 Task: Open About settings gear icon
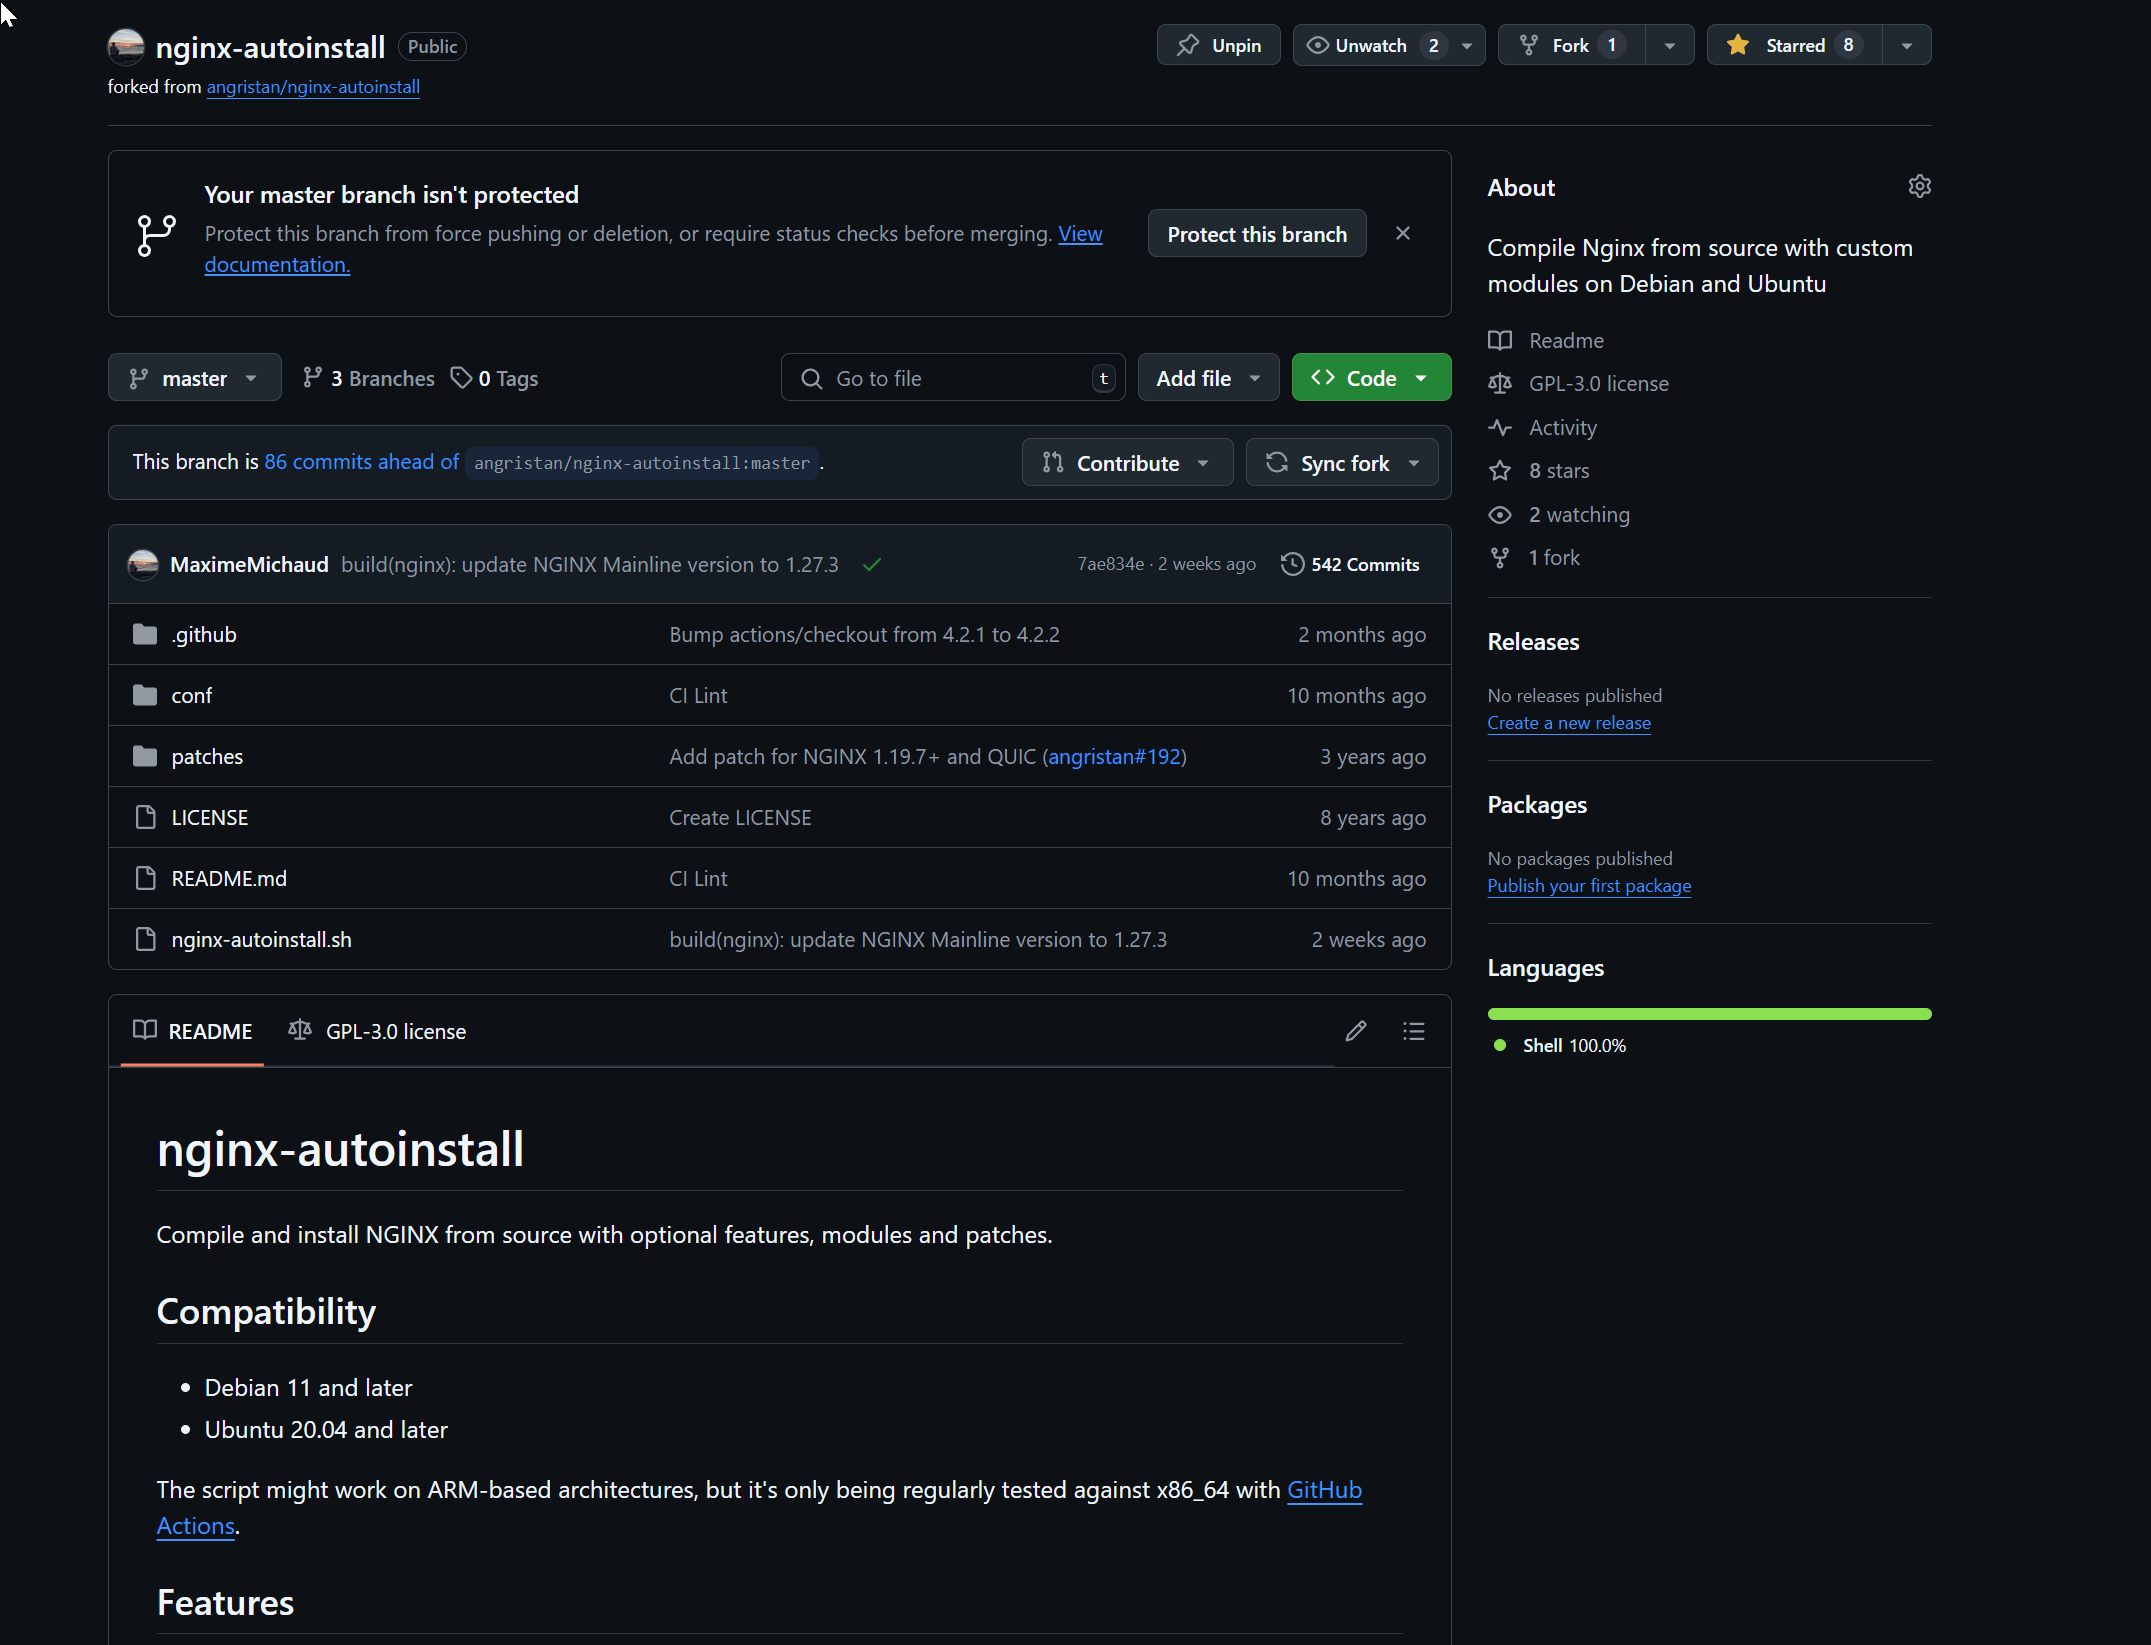click(1919, 187)
